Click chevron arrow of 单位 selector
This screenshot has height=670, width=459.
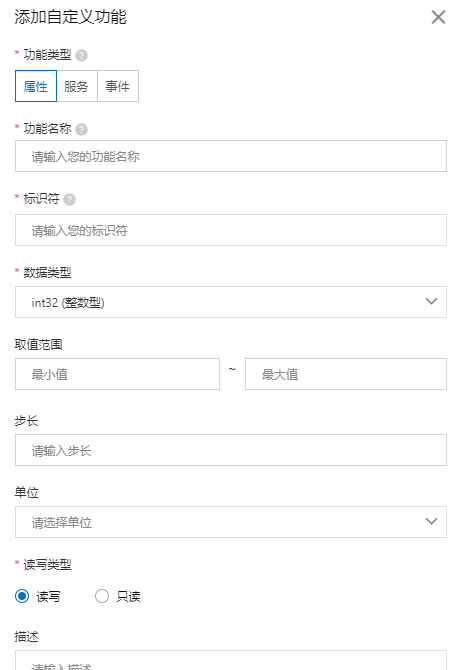click(x=431, y=522)
